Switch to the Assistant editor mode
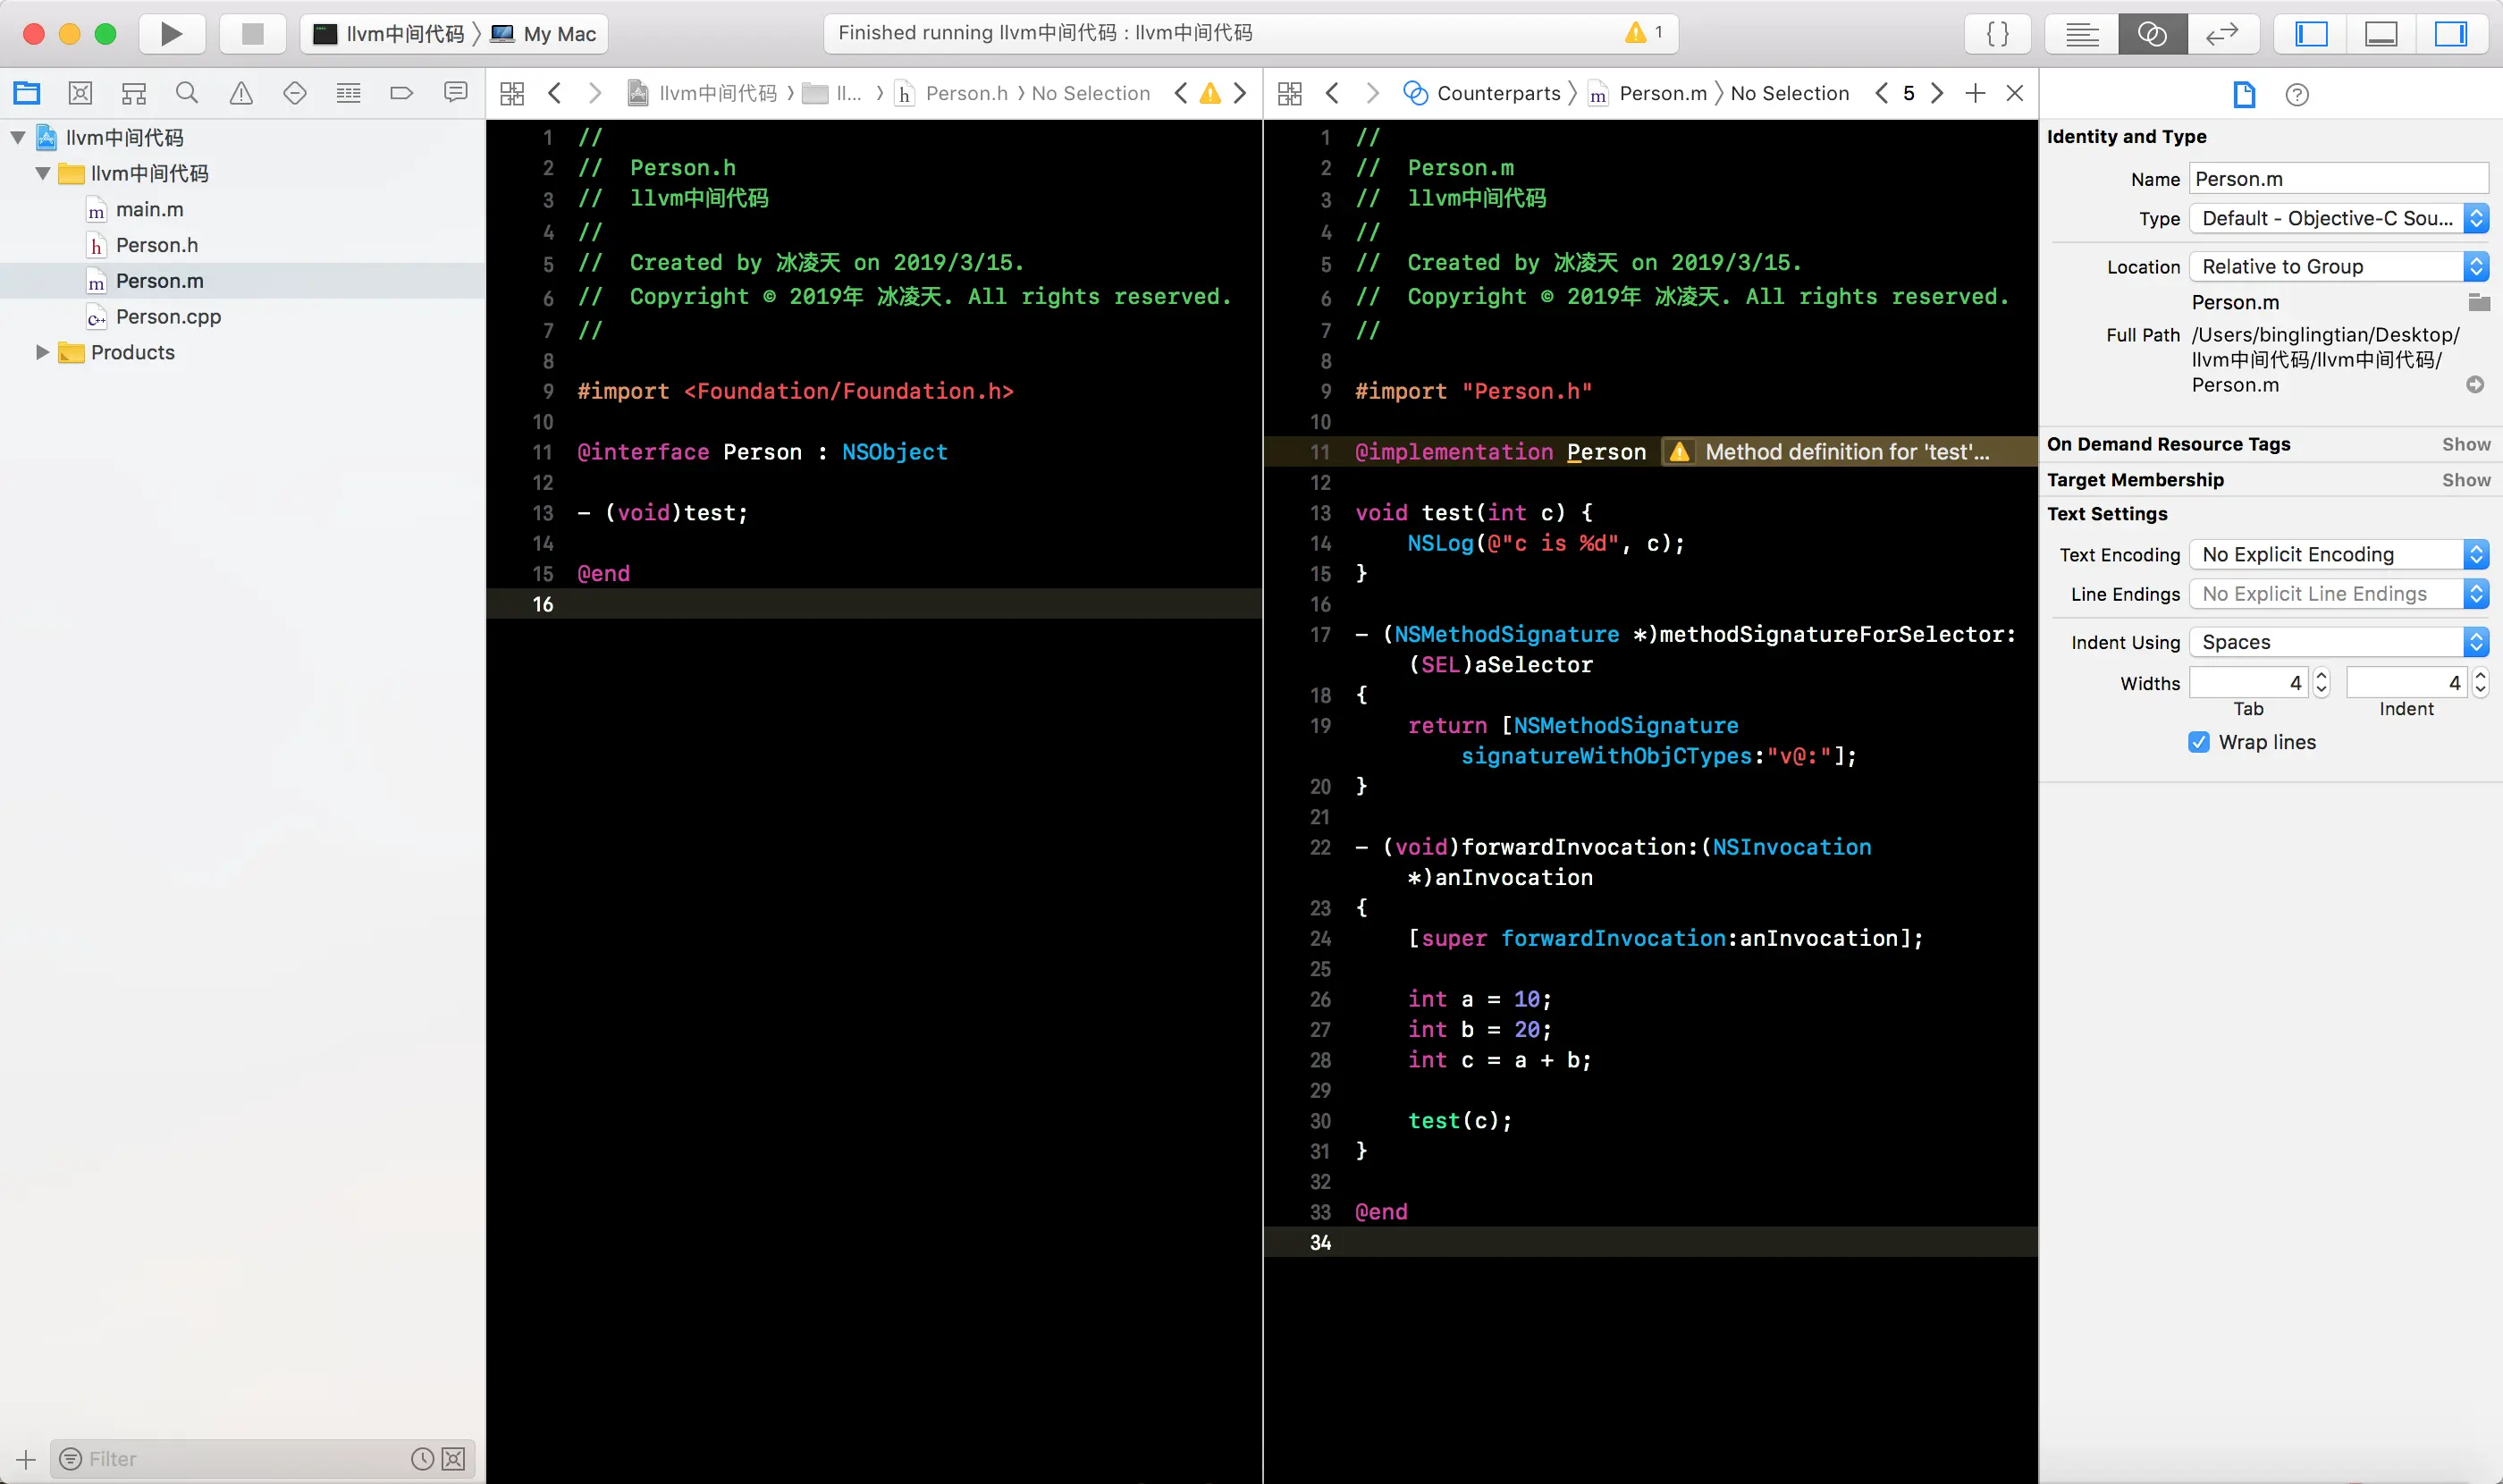 2152,34
